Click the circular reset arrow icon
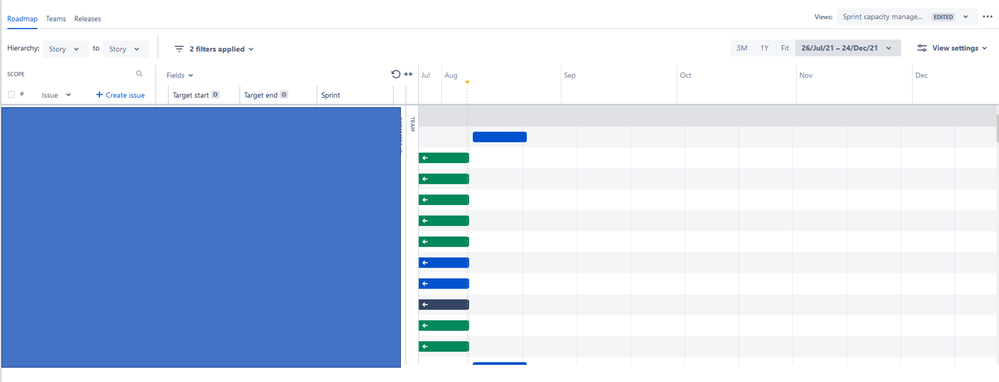Screen dimensions: 999x382 (396, 74)
